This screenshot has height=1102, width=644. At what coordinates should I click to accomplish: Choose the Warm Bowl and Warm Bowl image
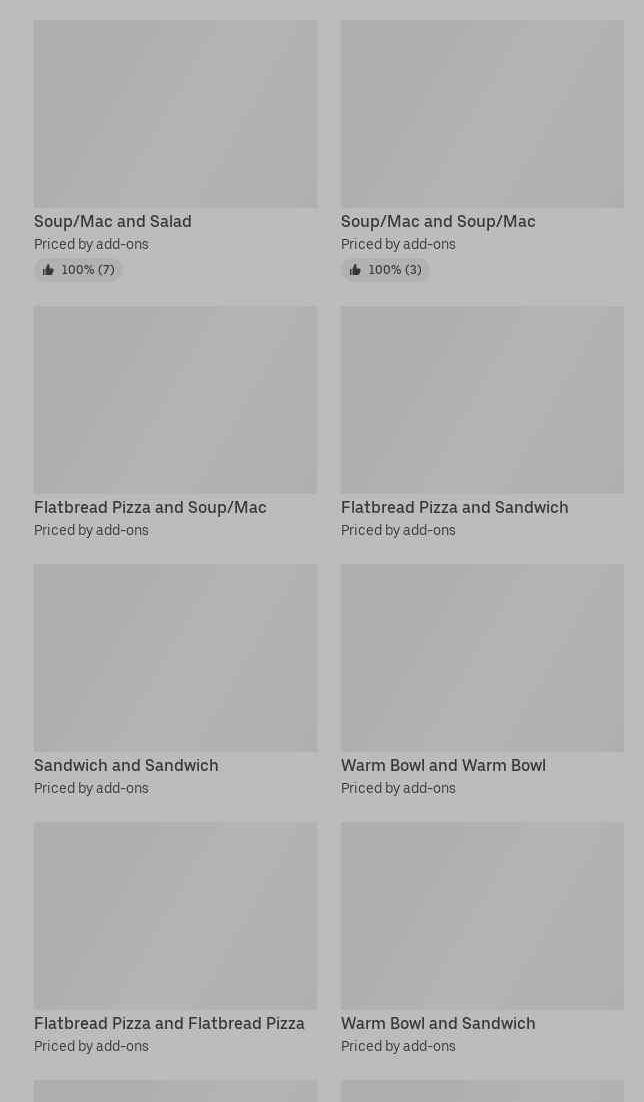(x=482, y=658)
